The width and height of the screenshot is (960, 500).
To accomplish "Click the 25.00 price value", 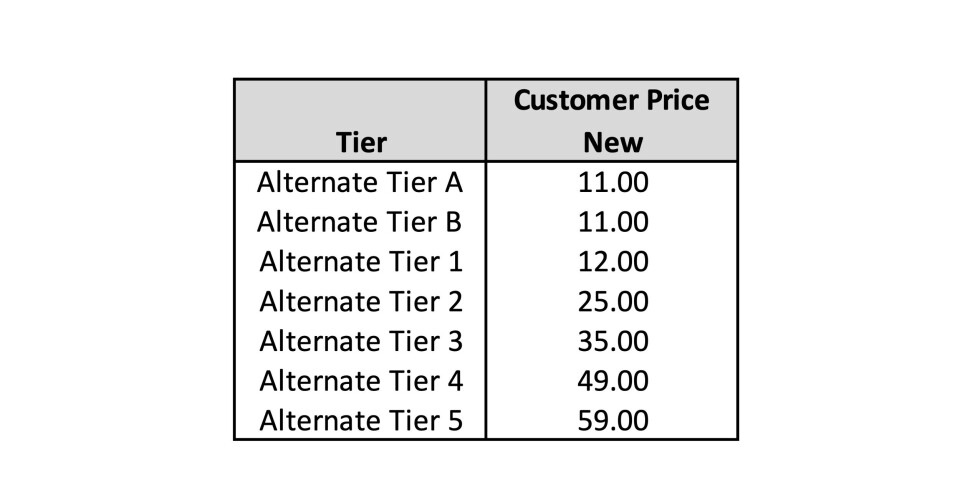I will (x=613, y=302).
